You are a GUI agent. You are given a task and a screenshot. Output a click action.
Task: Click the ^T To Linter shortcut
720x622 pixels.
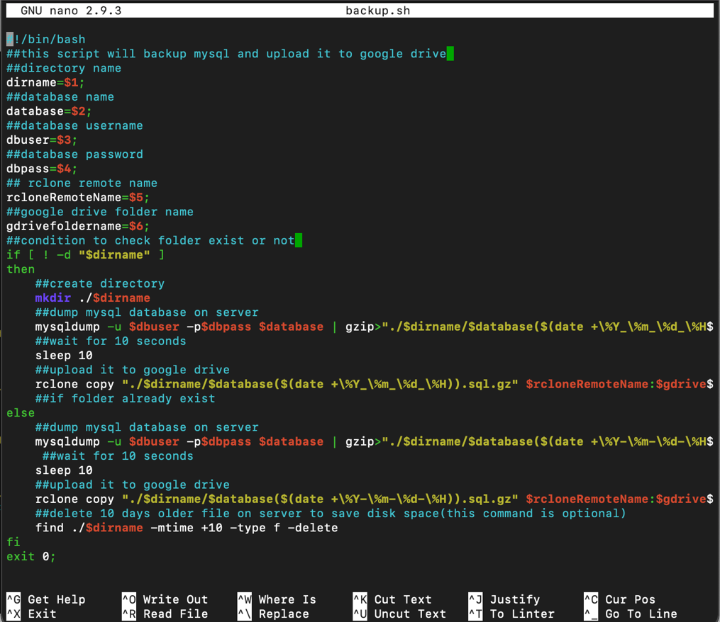(x=512, y=614)
